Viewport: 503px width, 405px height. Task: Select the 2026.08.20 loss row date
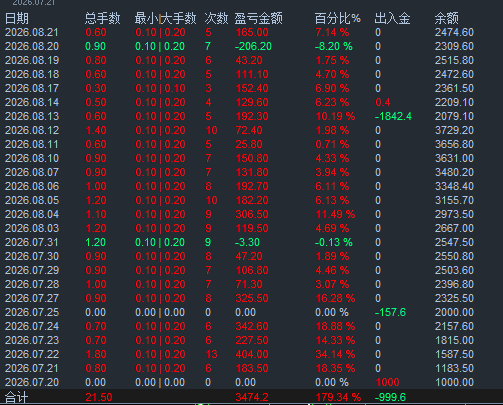click(x=32, y=46)
